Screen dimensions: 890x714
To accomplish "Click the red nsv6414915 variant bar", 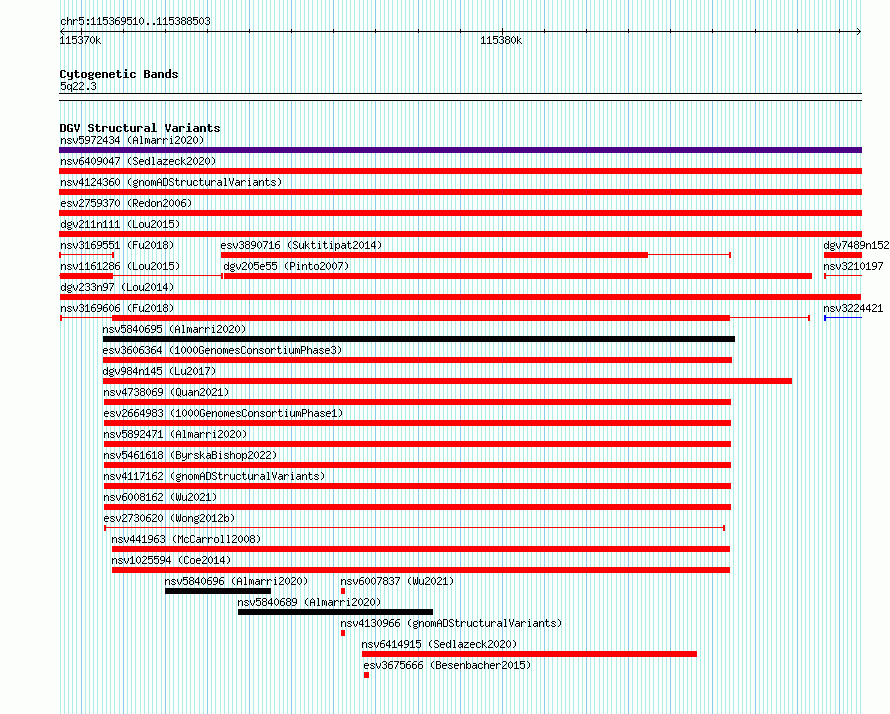I will [x=529, y=654].
